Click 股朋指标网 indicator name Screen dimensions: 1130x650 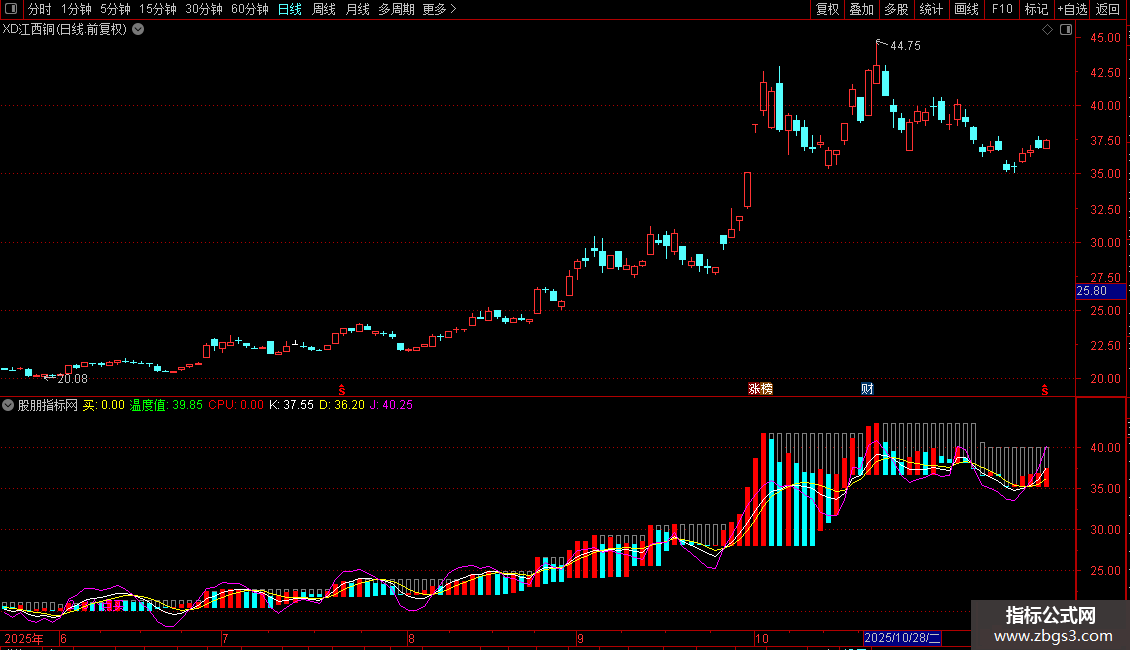tap(48, 405)
